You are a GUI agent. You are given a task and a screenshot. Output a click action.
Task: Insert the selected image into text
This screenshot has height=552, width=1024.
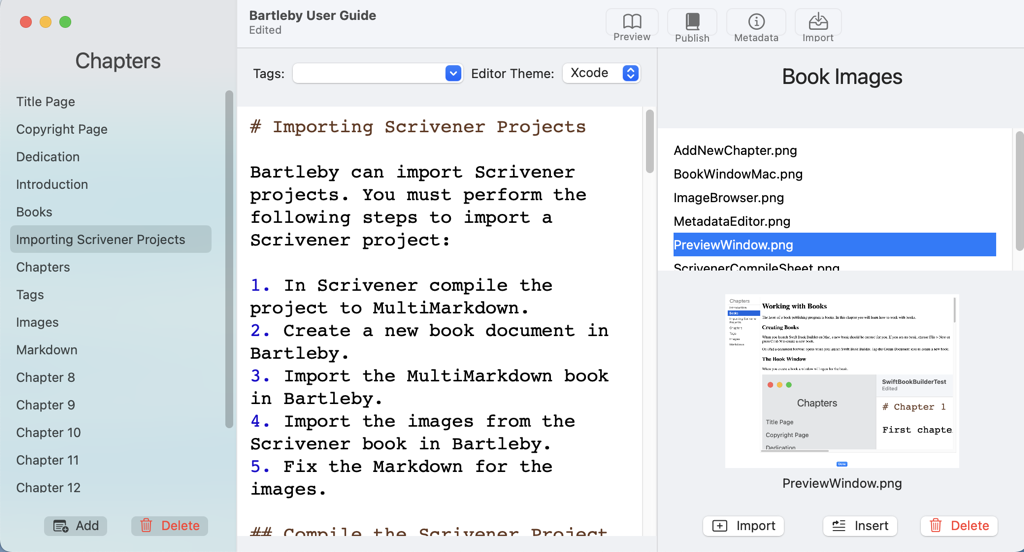pyautogui.click(x=860, y=525)
